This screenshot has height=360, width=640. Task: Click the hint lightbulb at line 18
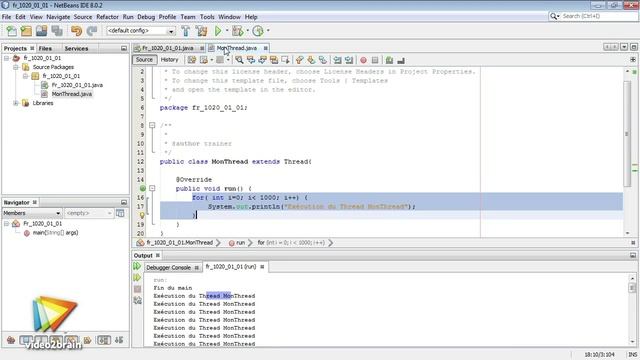(142, 215)
